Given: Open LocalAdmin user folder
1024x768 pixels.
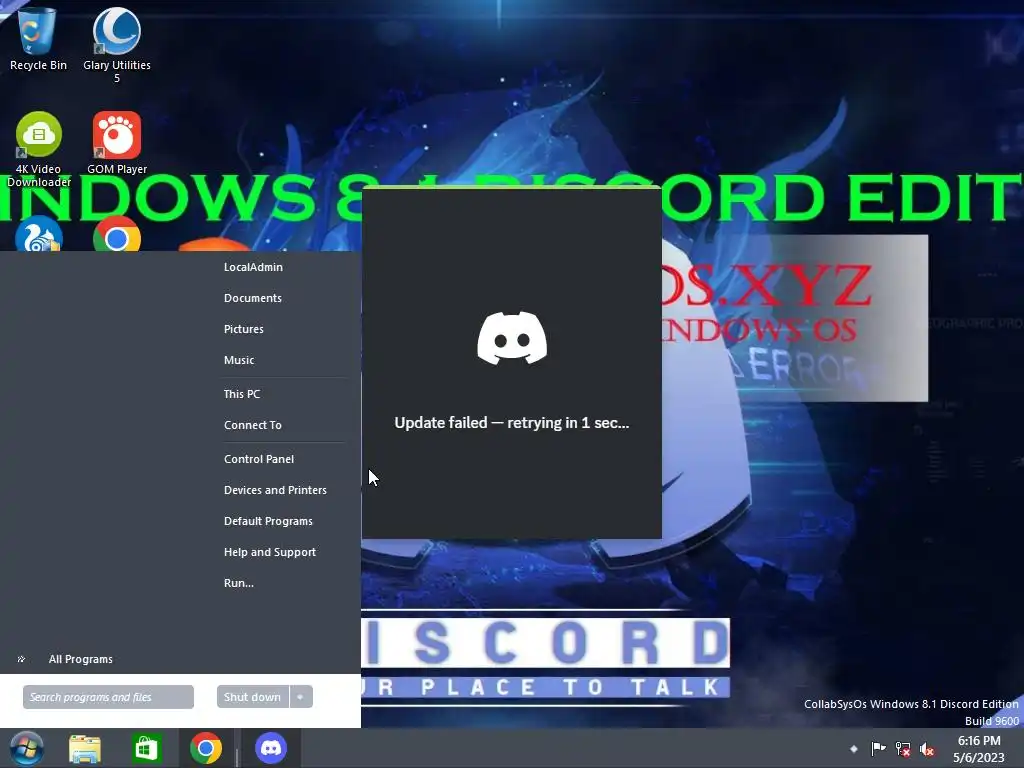Looking at the screenshot, I should pyautogui.click(x=253, y=267).
